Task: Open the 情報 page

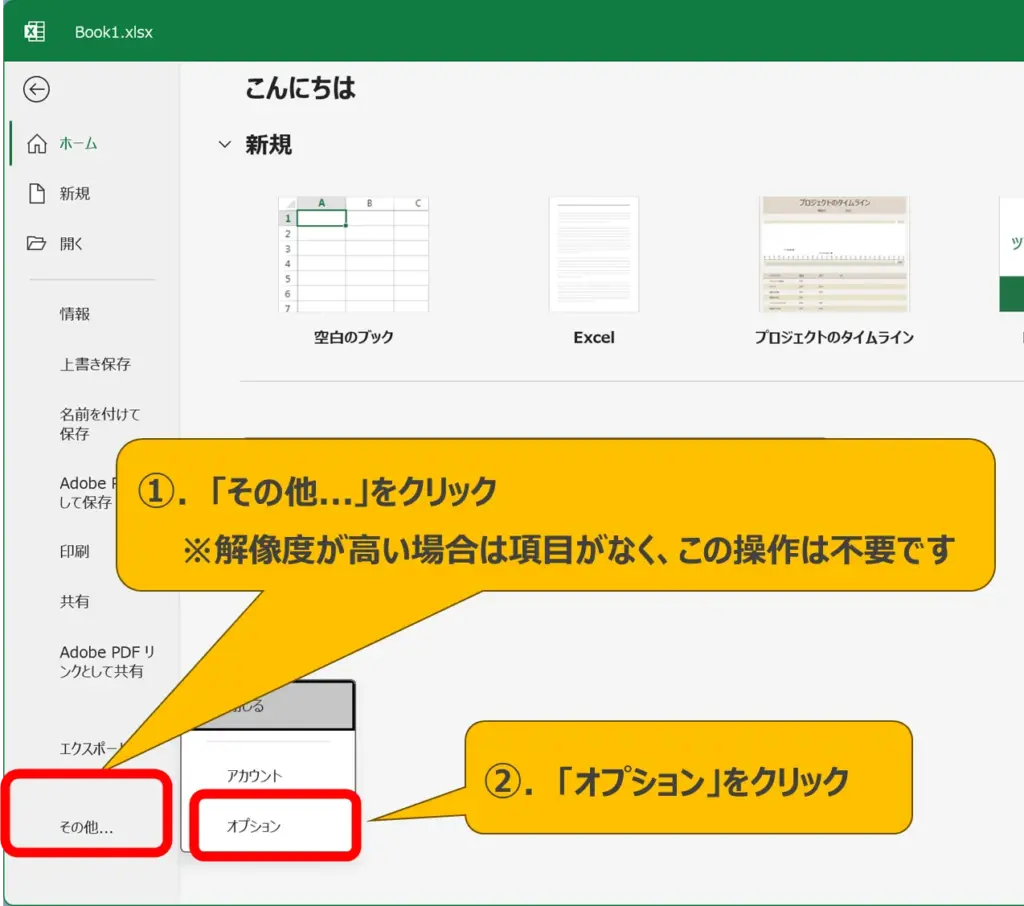Action: click(x=75, y=314)
